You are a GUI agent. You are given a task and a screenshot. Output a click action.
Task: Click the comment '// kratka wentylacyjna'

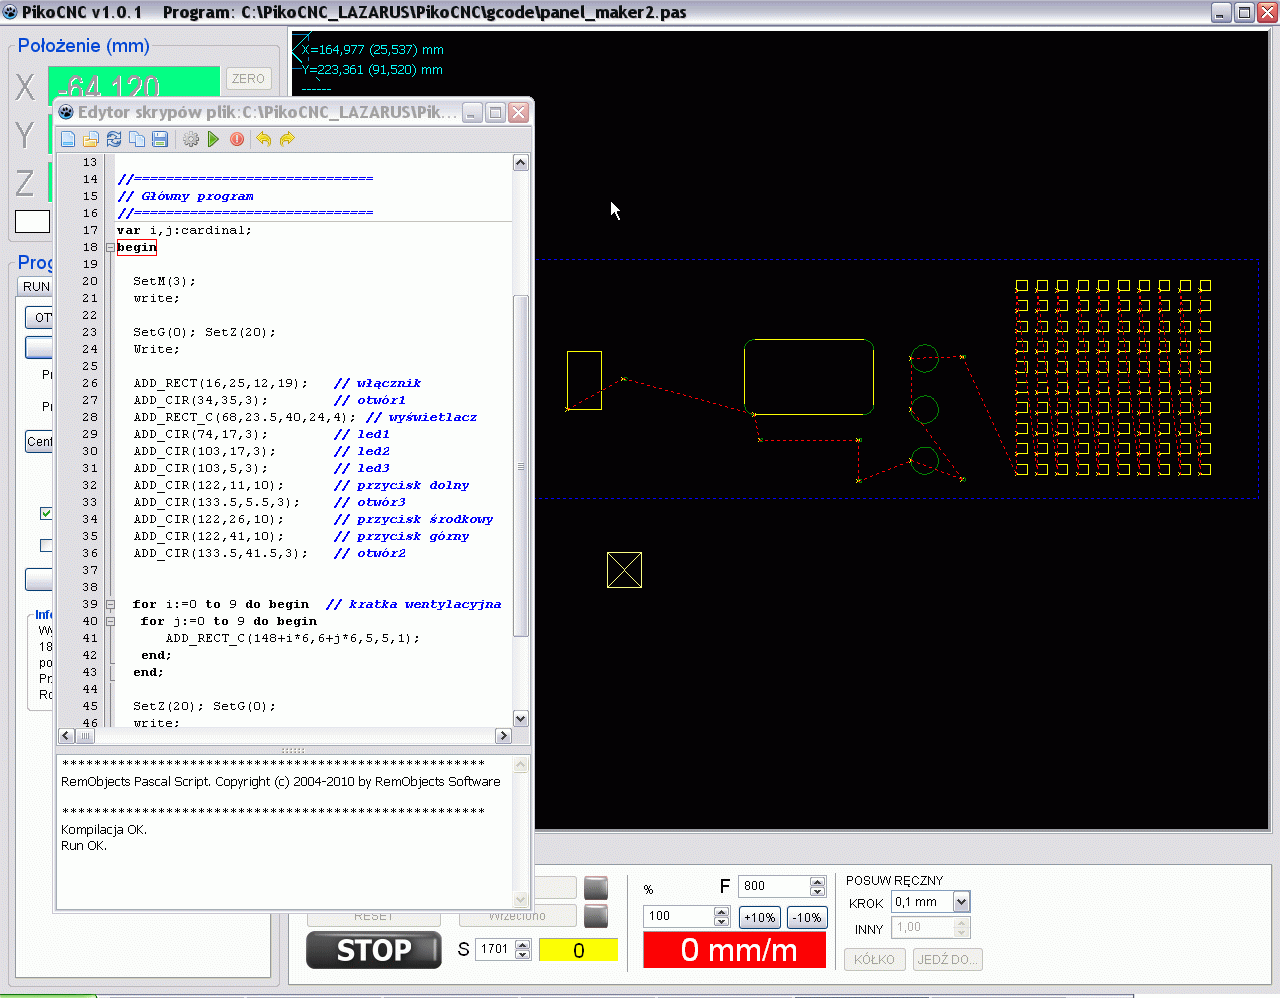(x=413, y=604)
